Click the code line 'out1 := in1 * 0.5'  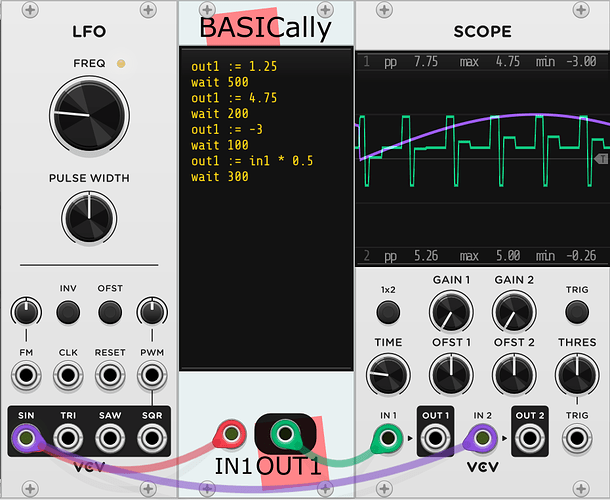tap(252, 161)
